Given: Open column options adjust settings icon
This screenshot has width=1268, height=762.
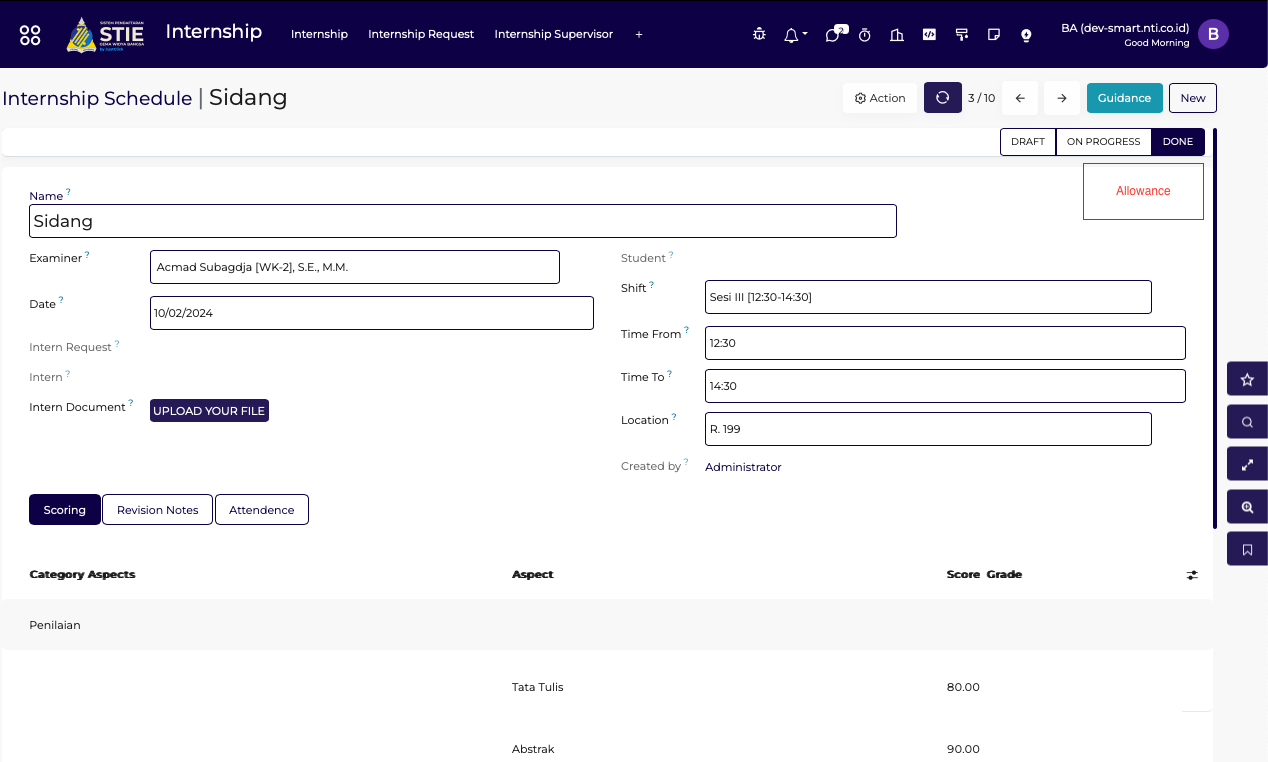Looking at the screenshot, I should tap(1192, 575).
